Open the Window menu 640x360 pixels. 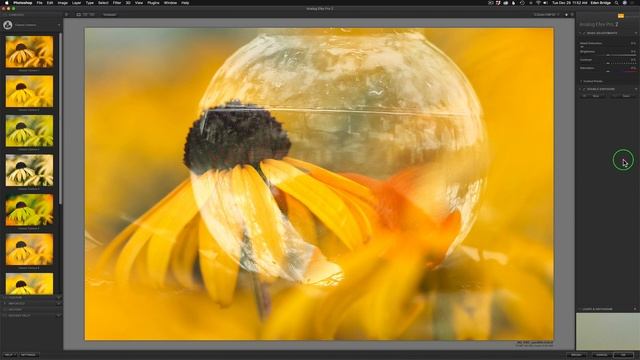tap(170, 3)
